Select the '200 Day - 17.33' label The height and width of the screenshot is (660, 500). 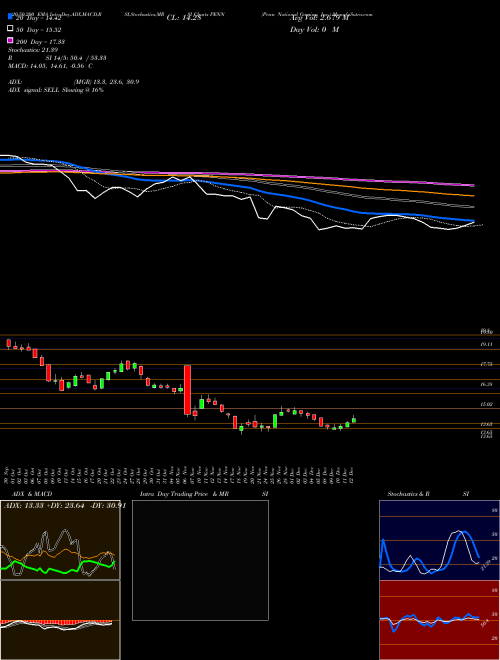(x=40, y=42)
